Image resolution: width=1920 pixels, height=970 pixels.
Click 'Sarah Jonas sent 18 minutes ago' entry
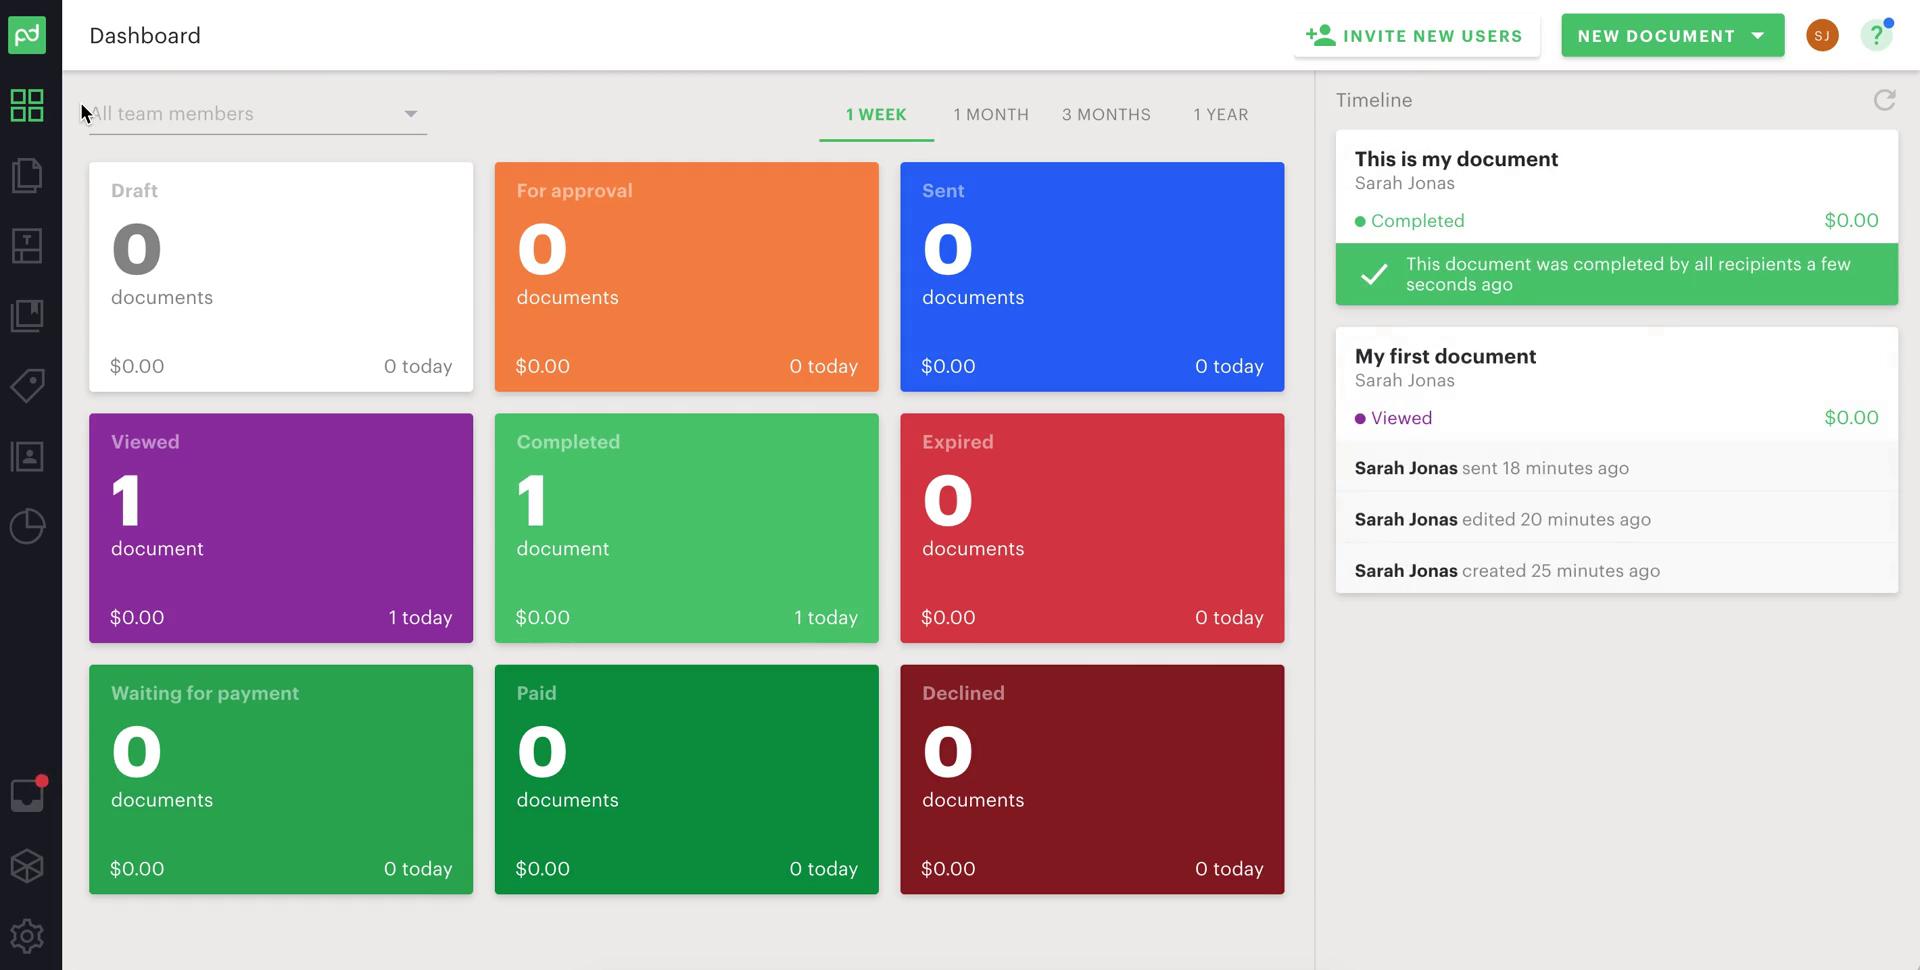(1616, 468)
